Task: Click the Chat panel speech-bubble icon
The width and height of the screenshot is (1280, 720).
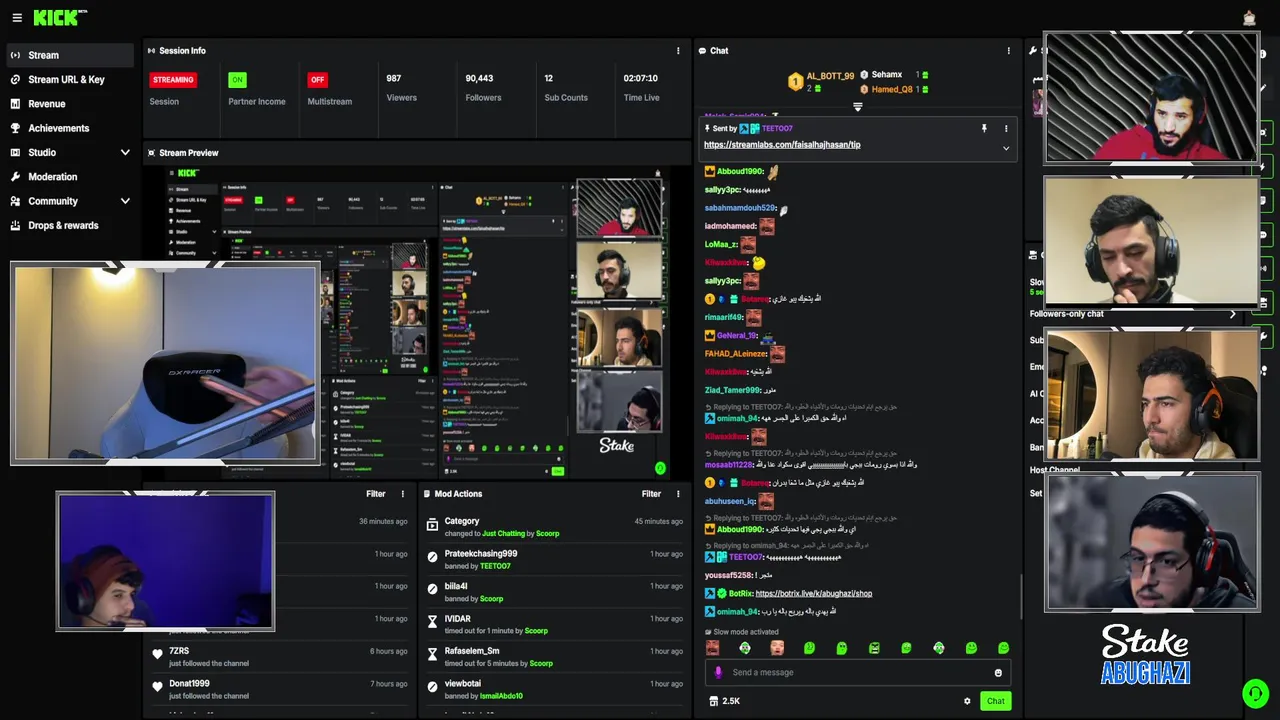Action: (x=702, y=51)
